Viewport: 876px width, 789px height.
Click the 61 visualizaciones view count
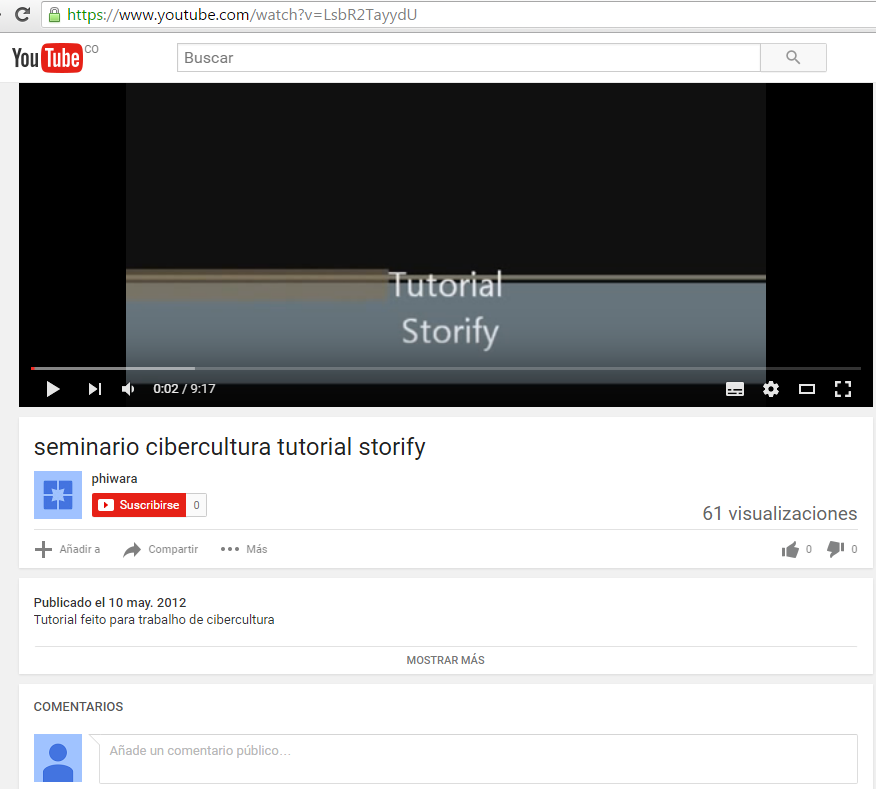point(780,514)
